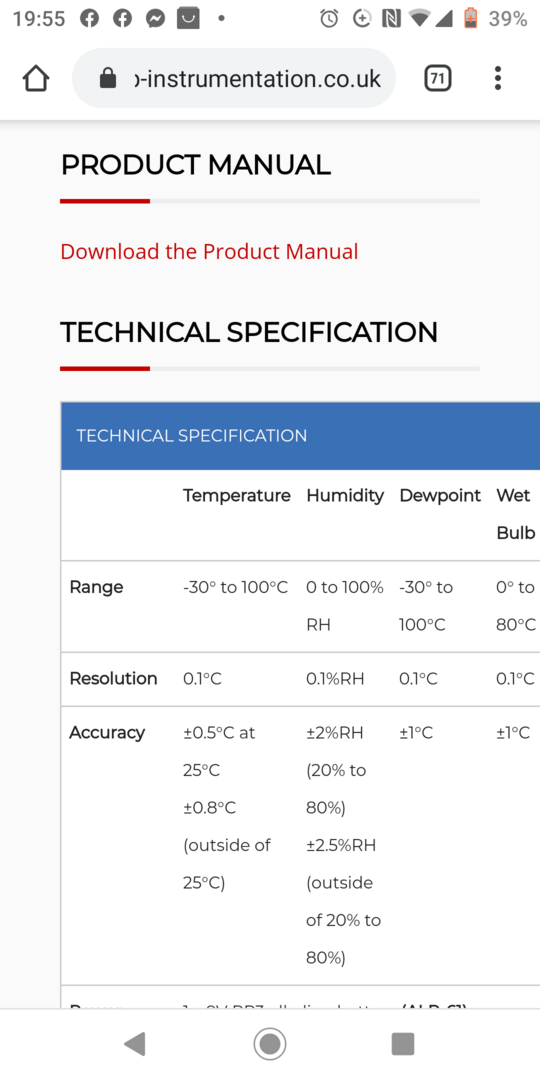This screenshot has height=1080, width=540.
Task: Open the tab switcher showing 71 tabs
Action: 437,79
